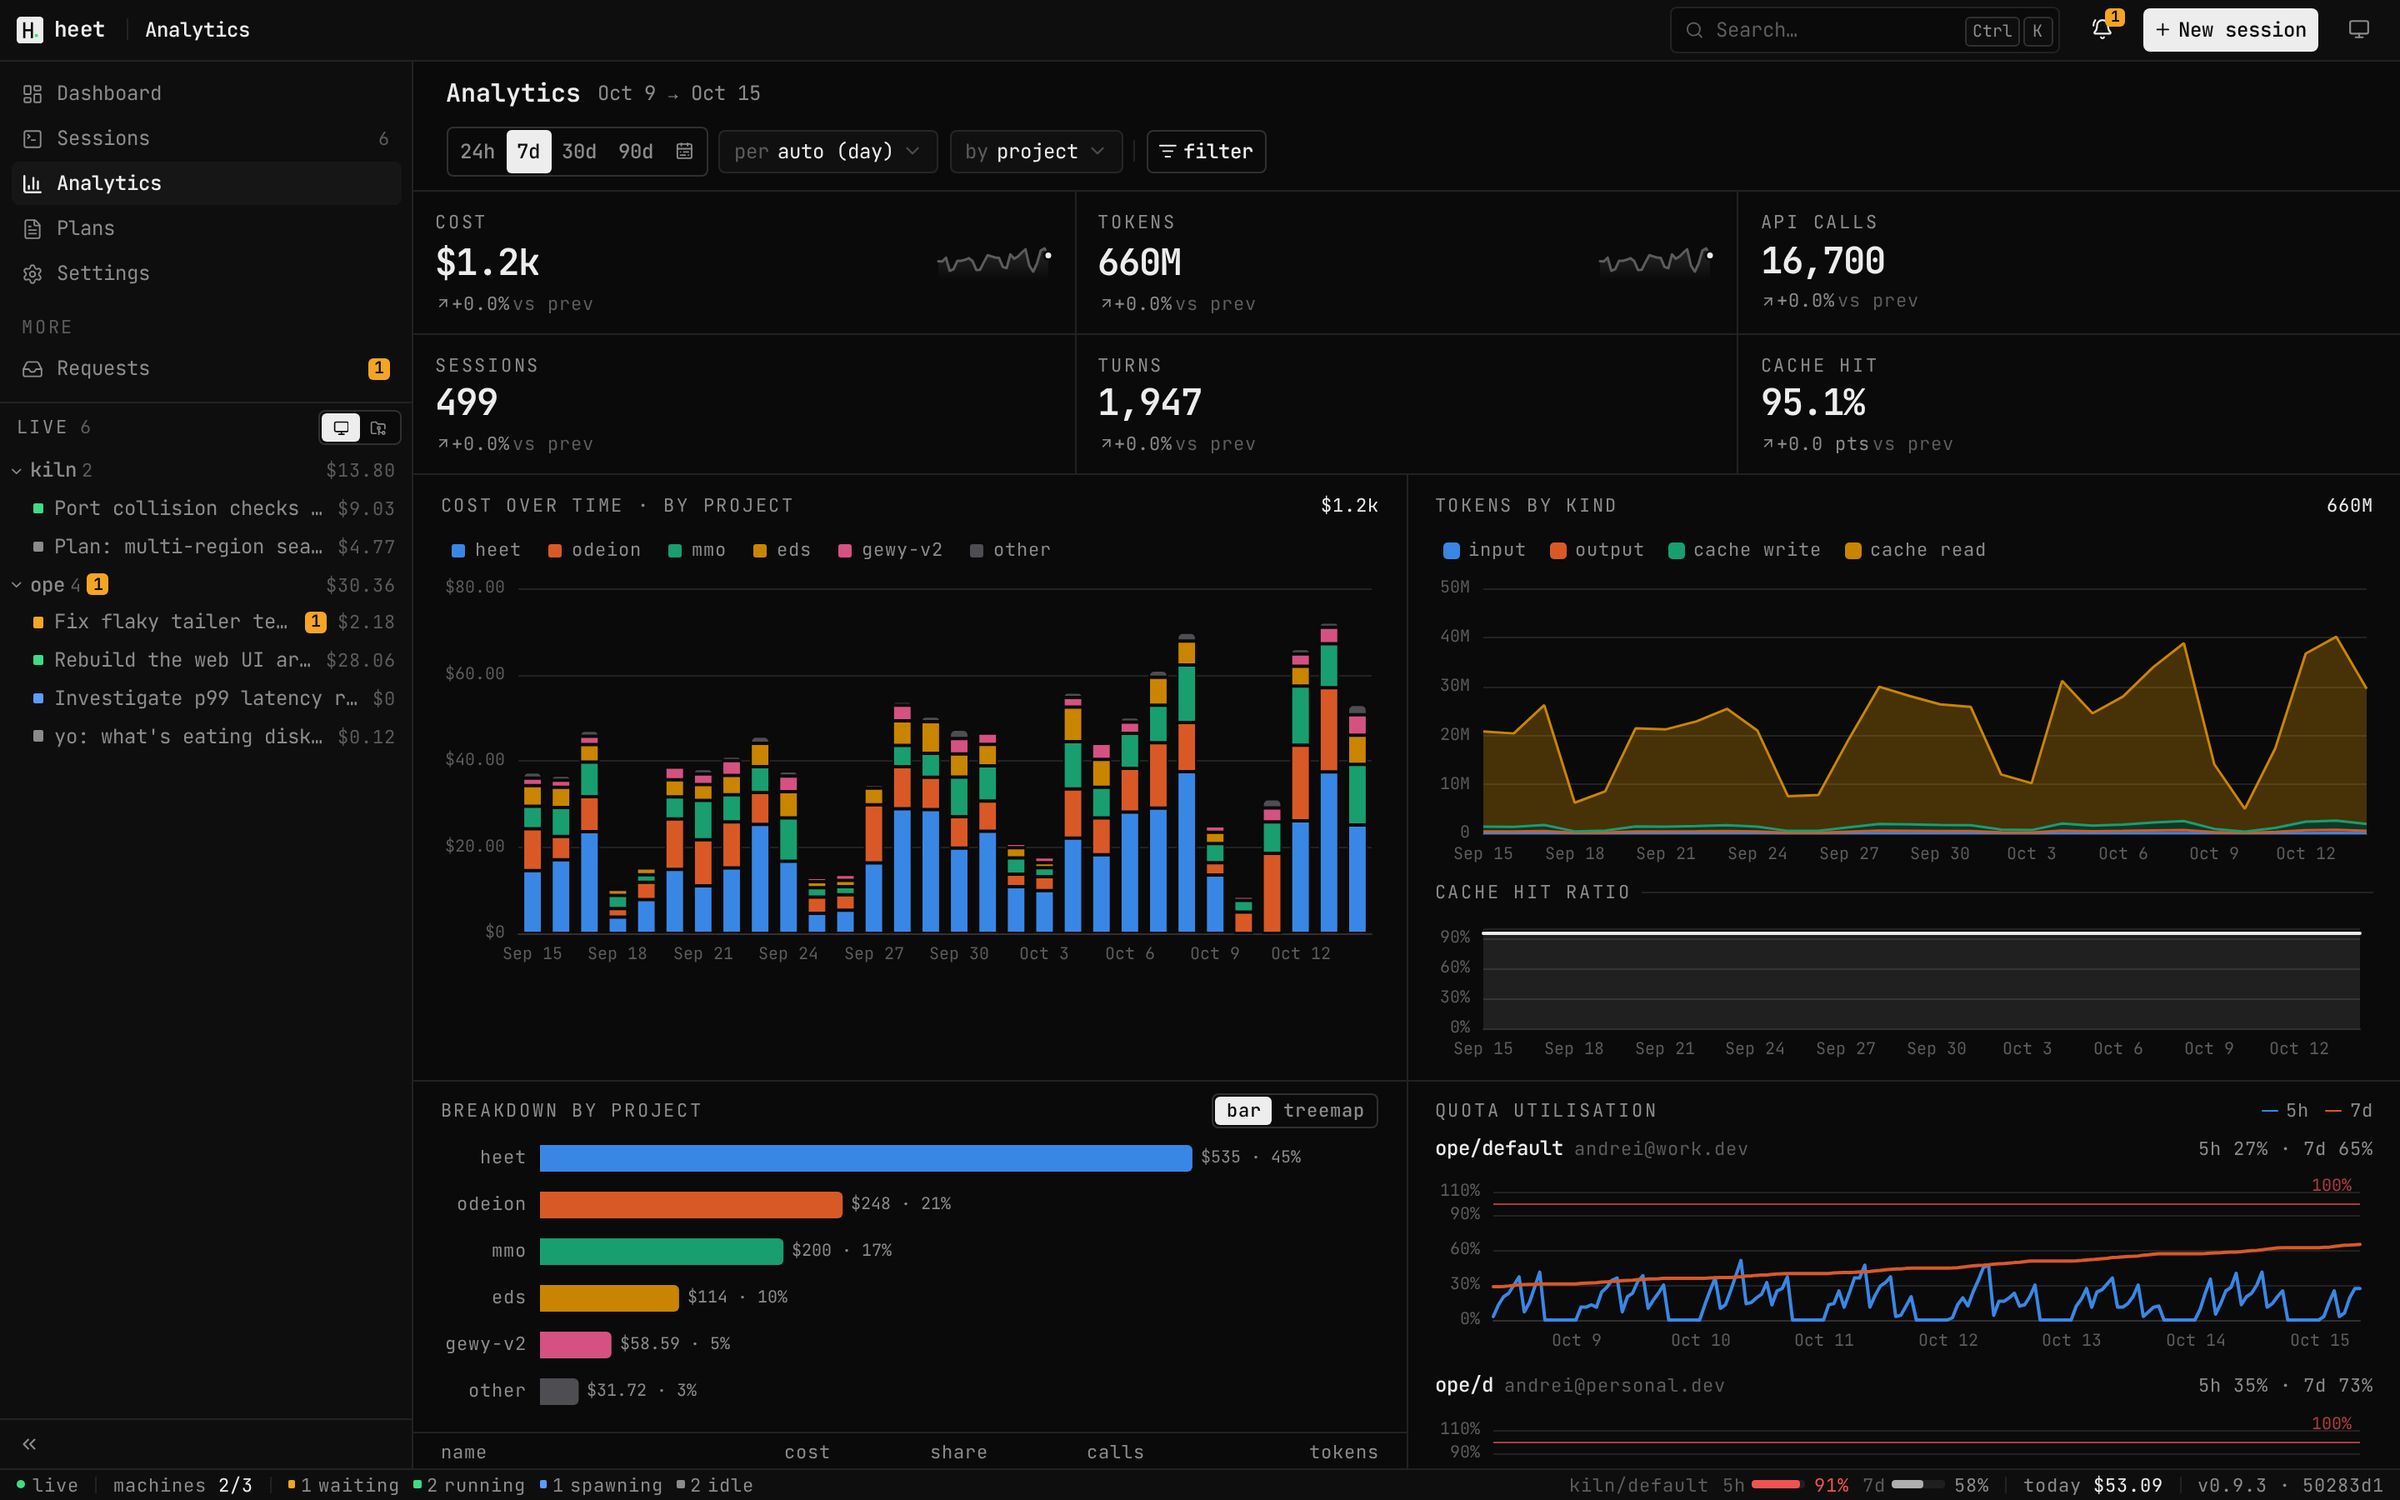Image resolution: width=2400 pixels, height=1500 pixels.
Task: Click the Plans document icon
Action: click(33, 229)
